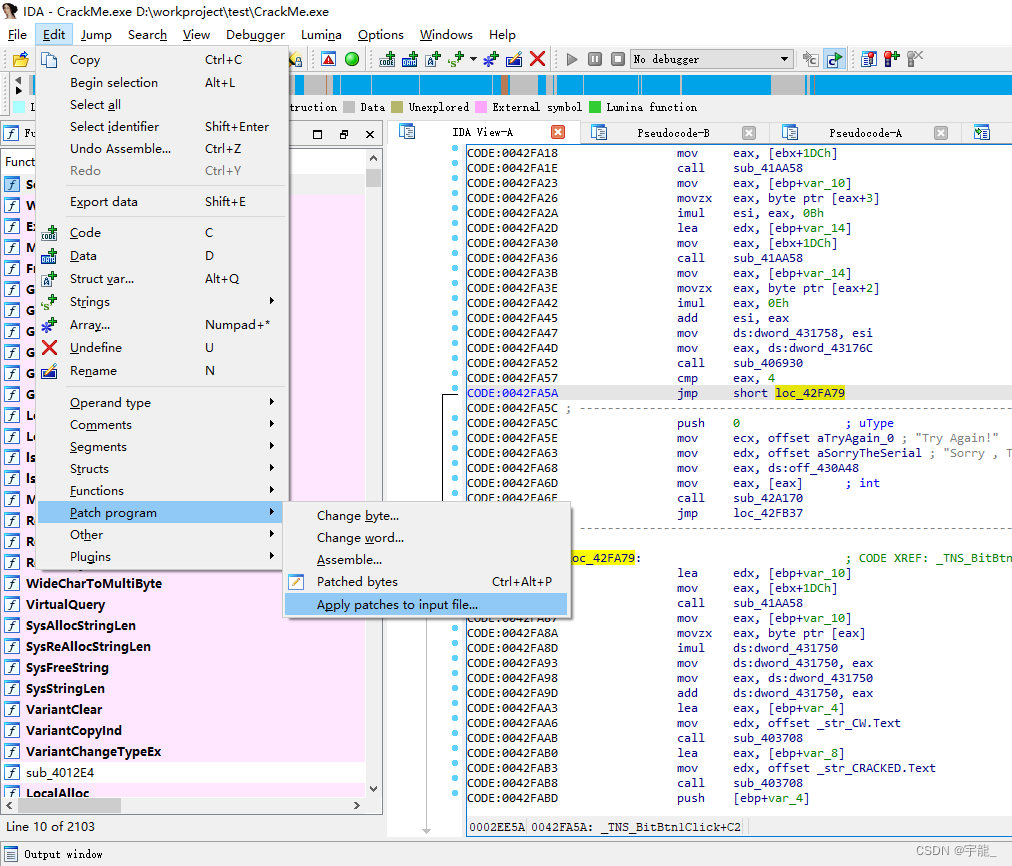The image size is (1012, 866).
Task: Click the Create string toolbar icon
Action: pyautogui.click(x=456, y=59)
